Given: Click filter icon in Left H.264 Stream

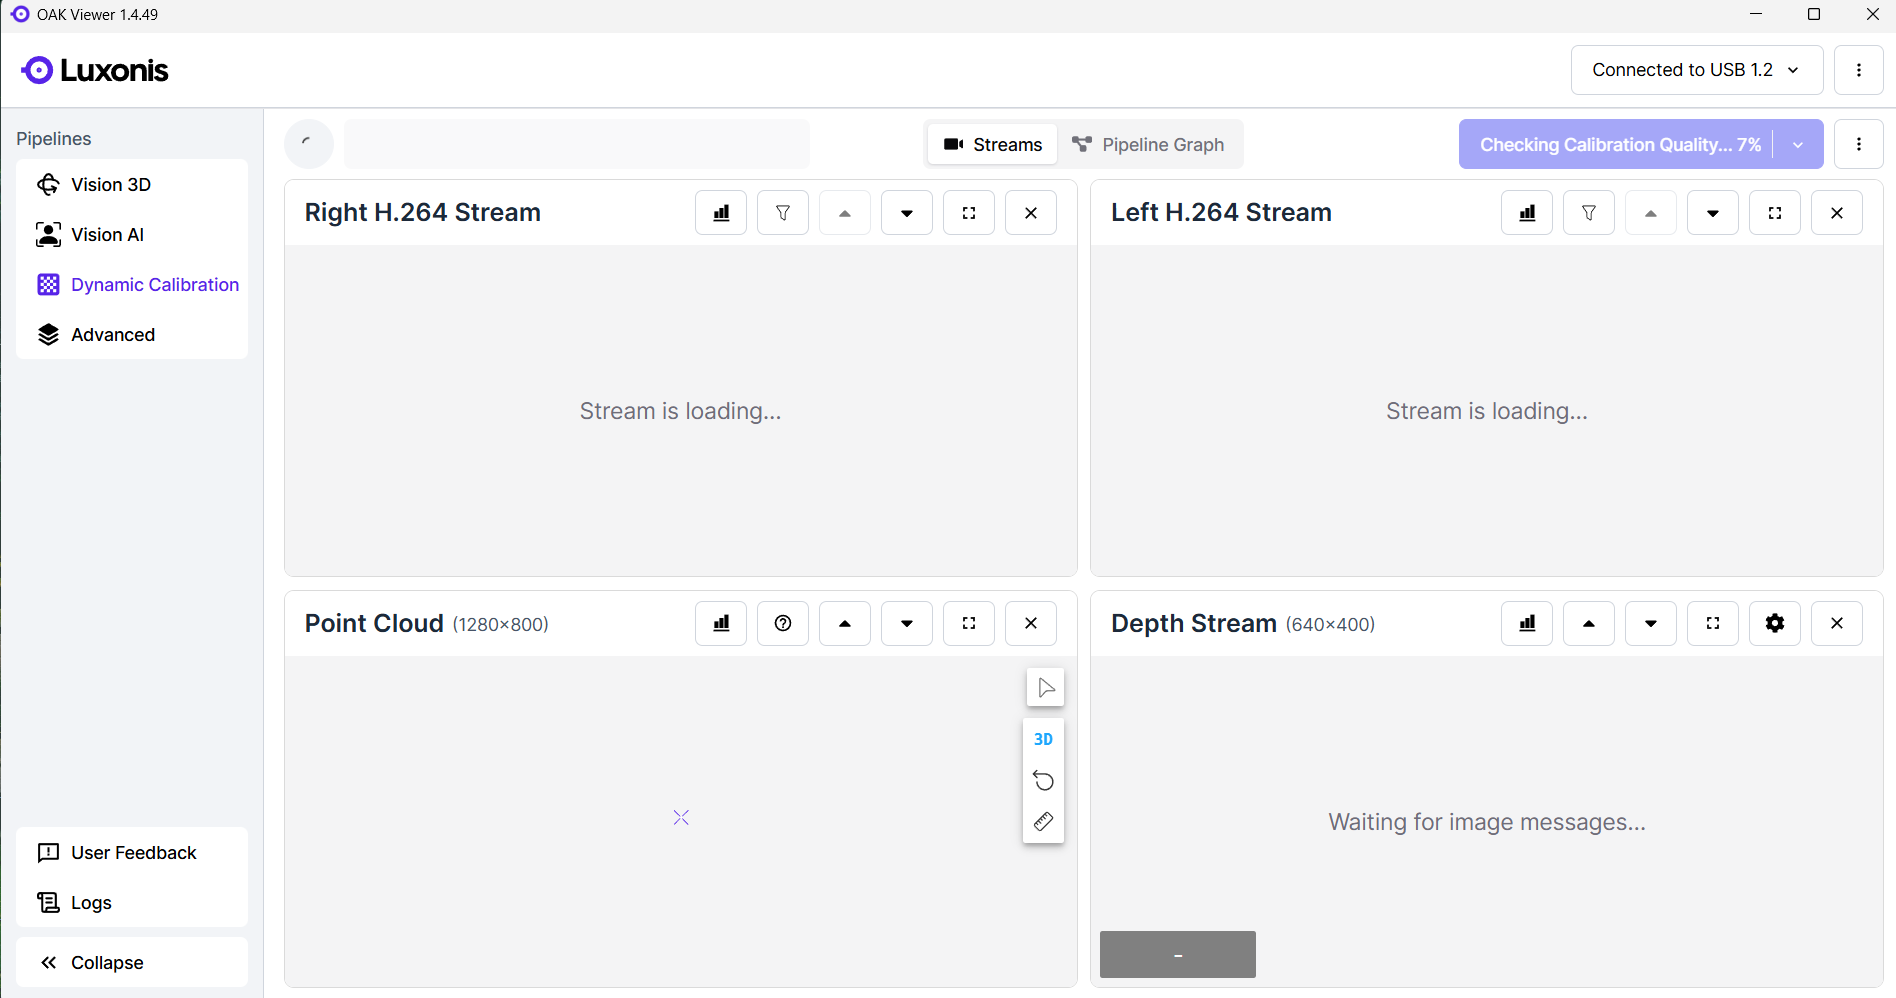Looking at the screenshot, I should tap(1589, 213).
